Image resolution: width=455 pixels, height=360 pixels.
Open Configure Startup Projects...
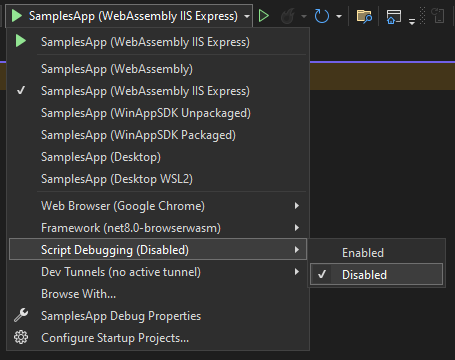(158, 338)
